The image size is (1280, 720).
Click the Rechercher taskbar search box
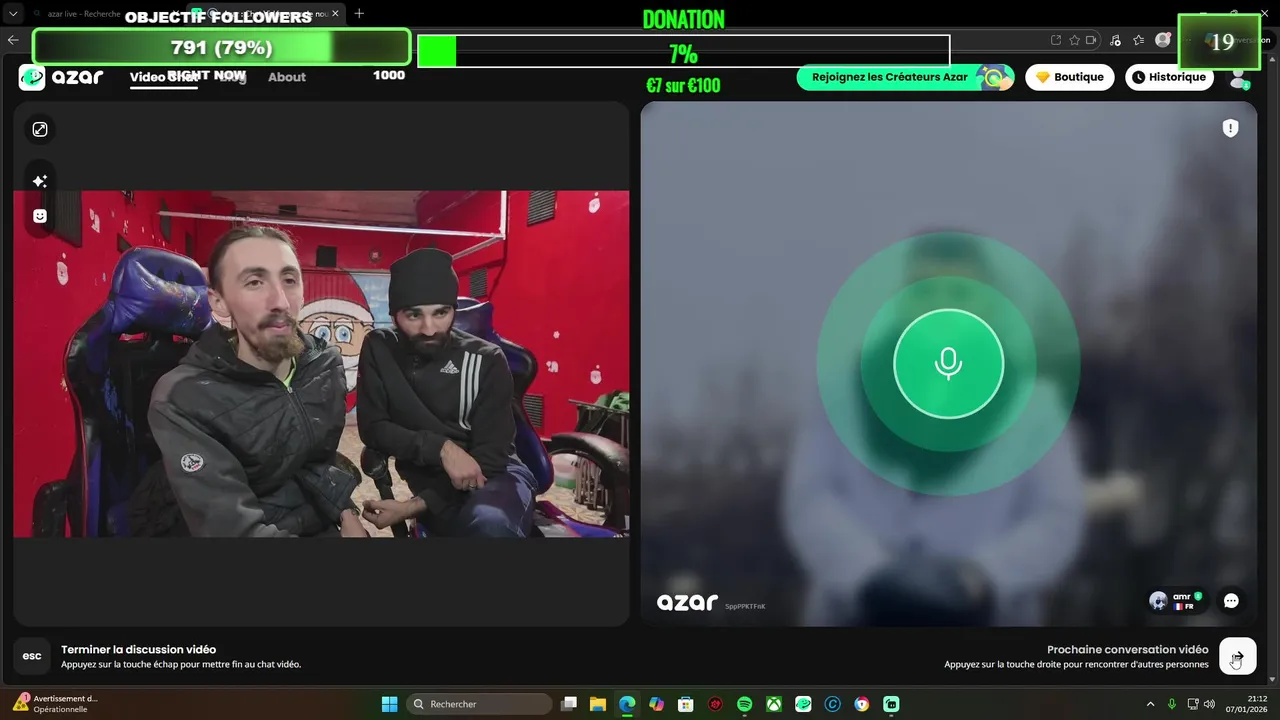pos(480,704)
